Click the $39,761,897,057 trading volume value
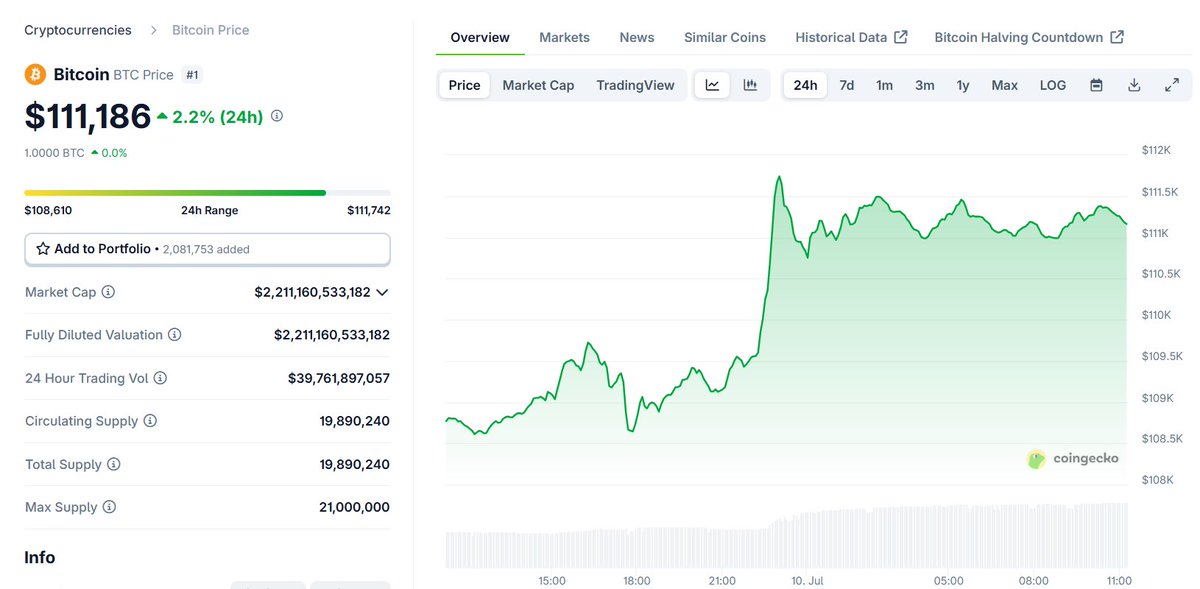This screenshot has width=1200, height=589. [x=339, y=378]
